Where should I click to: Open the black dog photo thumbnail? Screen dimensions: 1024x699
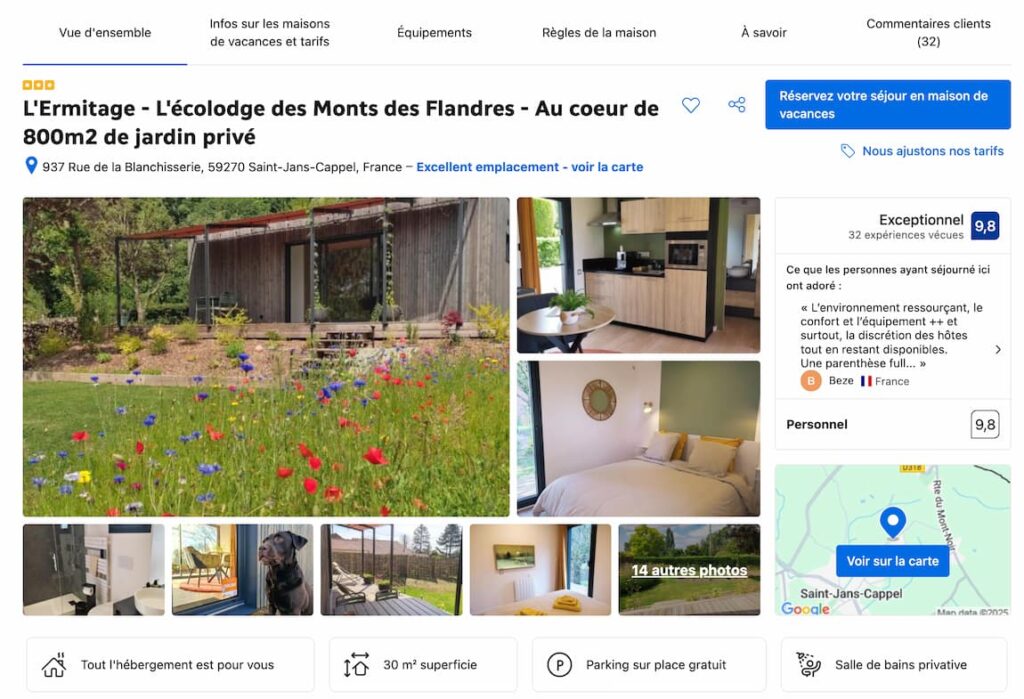(242, 570)
